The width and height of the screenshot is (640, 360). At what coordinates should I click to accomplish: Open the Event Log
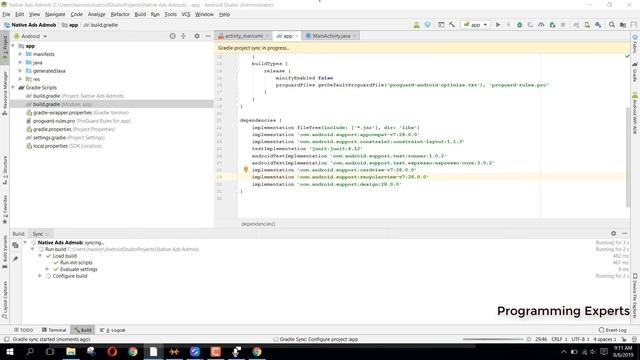pos(612,330)
